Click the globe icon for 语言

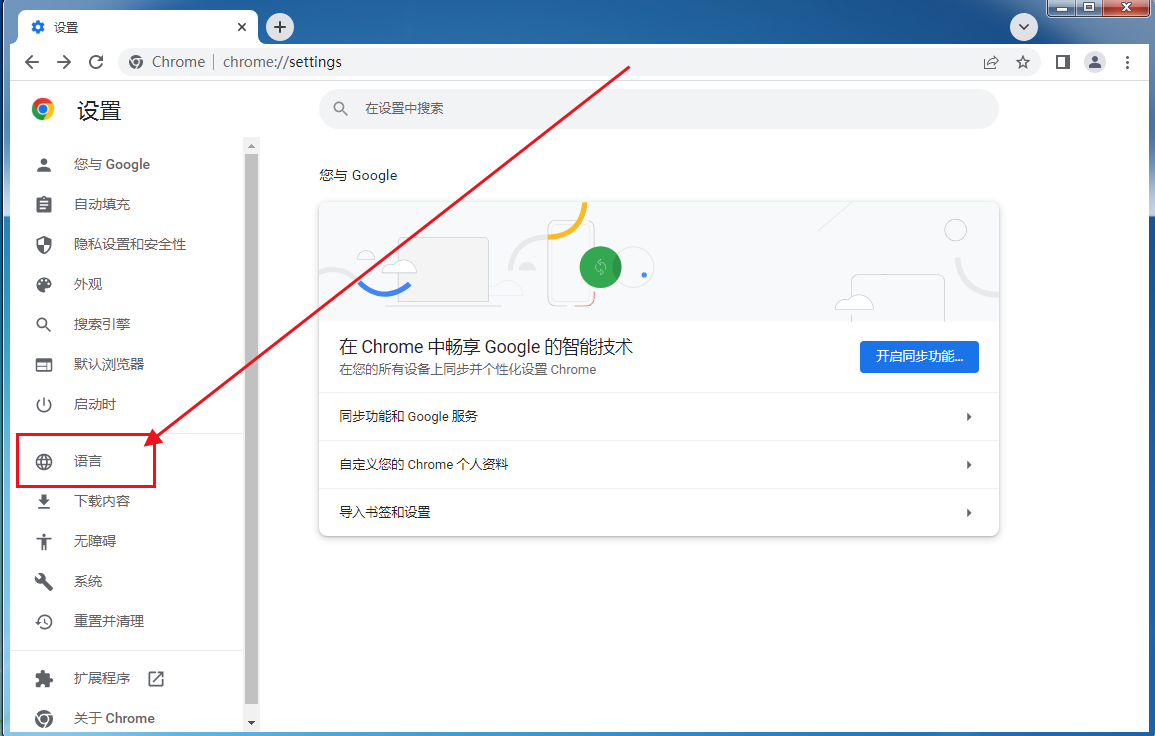tap(44, 461)
